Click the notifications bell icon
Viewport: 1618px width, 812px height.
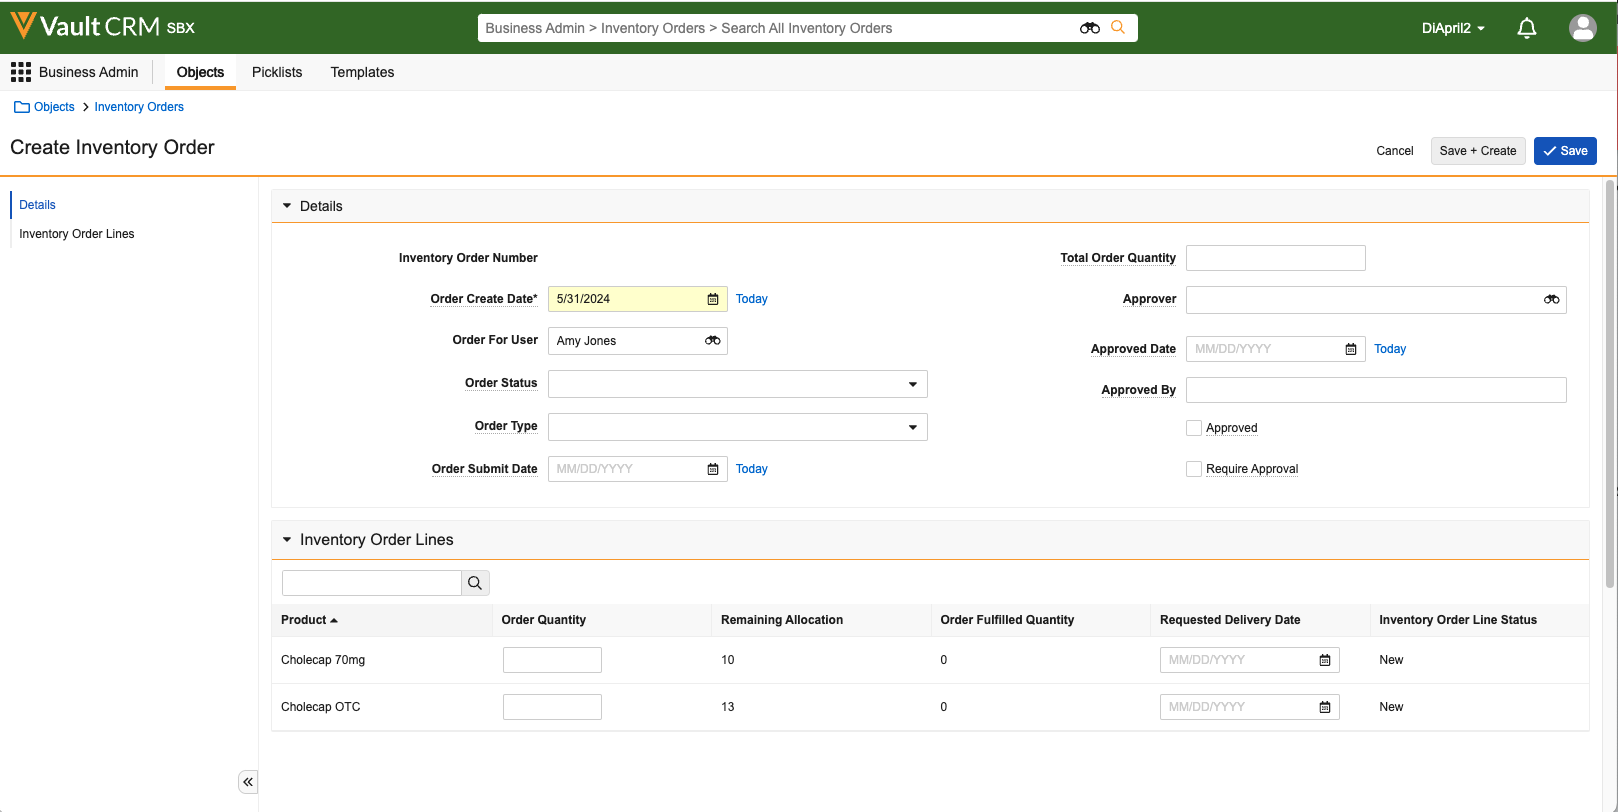(1526, 28)
